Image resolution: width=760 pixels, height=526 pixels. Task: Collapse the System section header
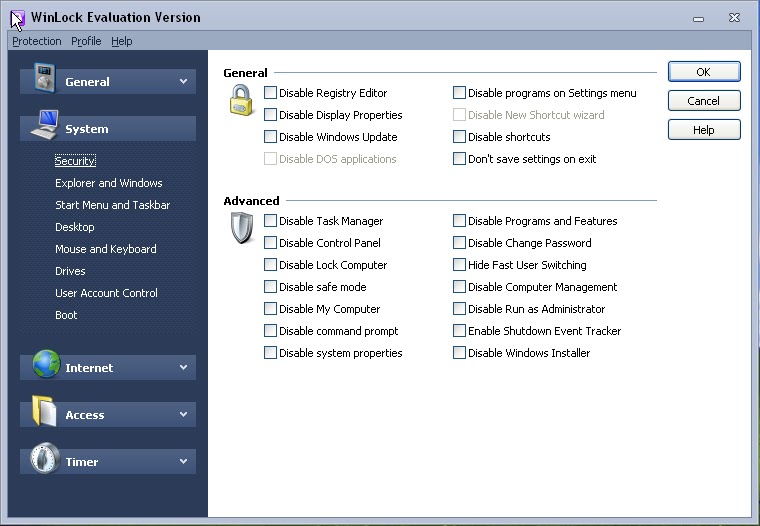[108, 128]
